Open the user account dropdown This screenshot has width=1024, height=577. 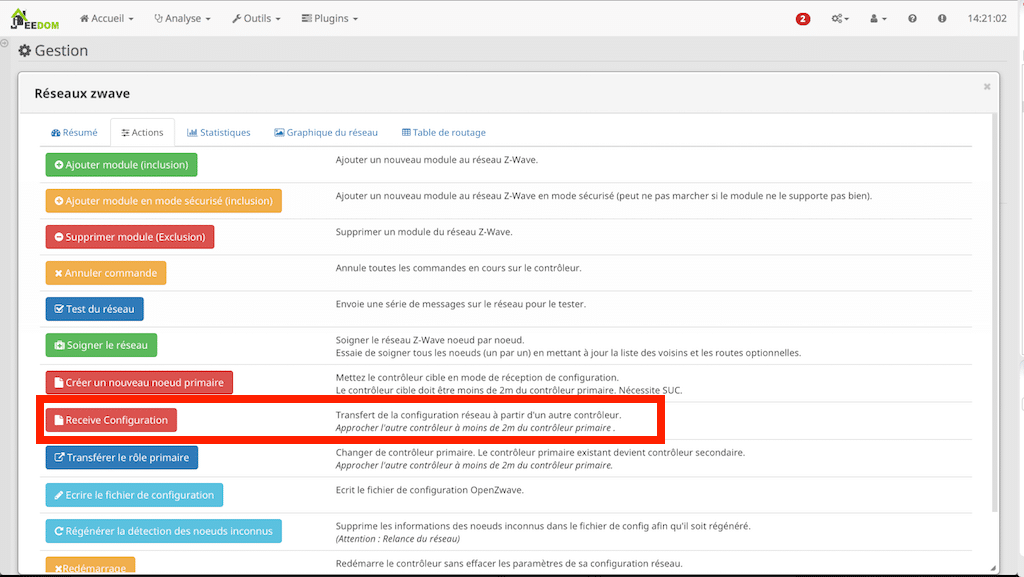[877, 19]
